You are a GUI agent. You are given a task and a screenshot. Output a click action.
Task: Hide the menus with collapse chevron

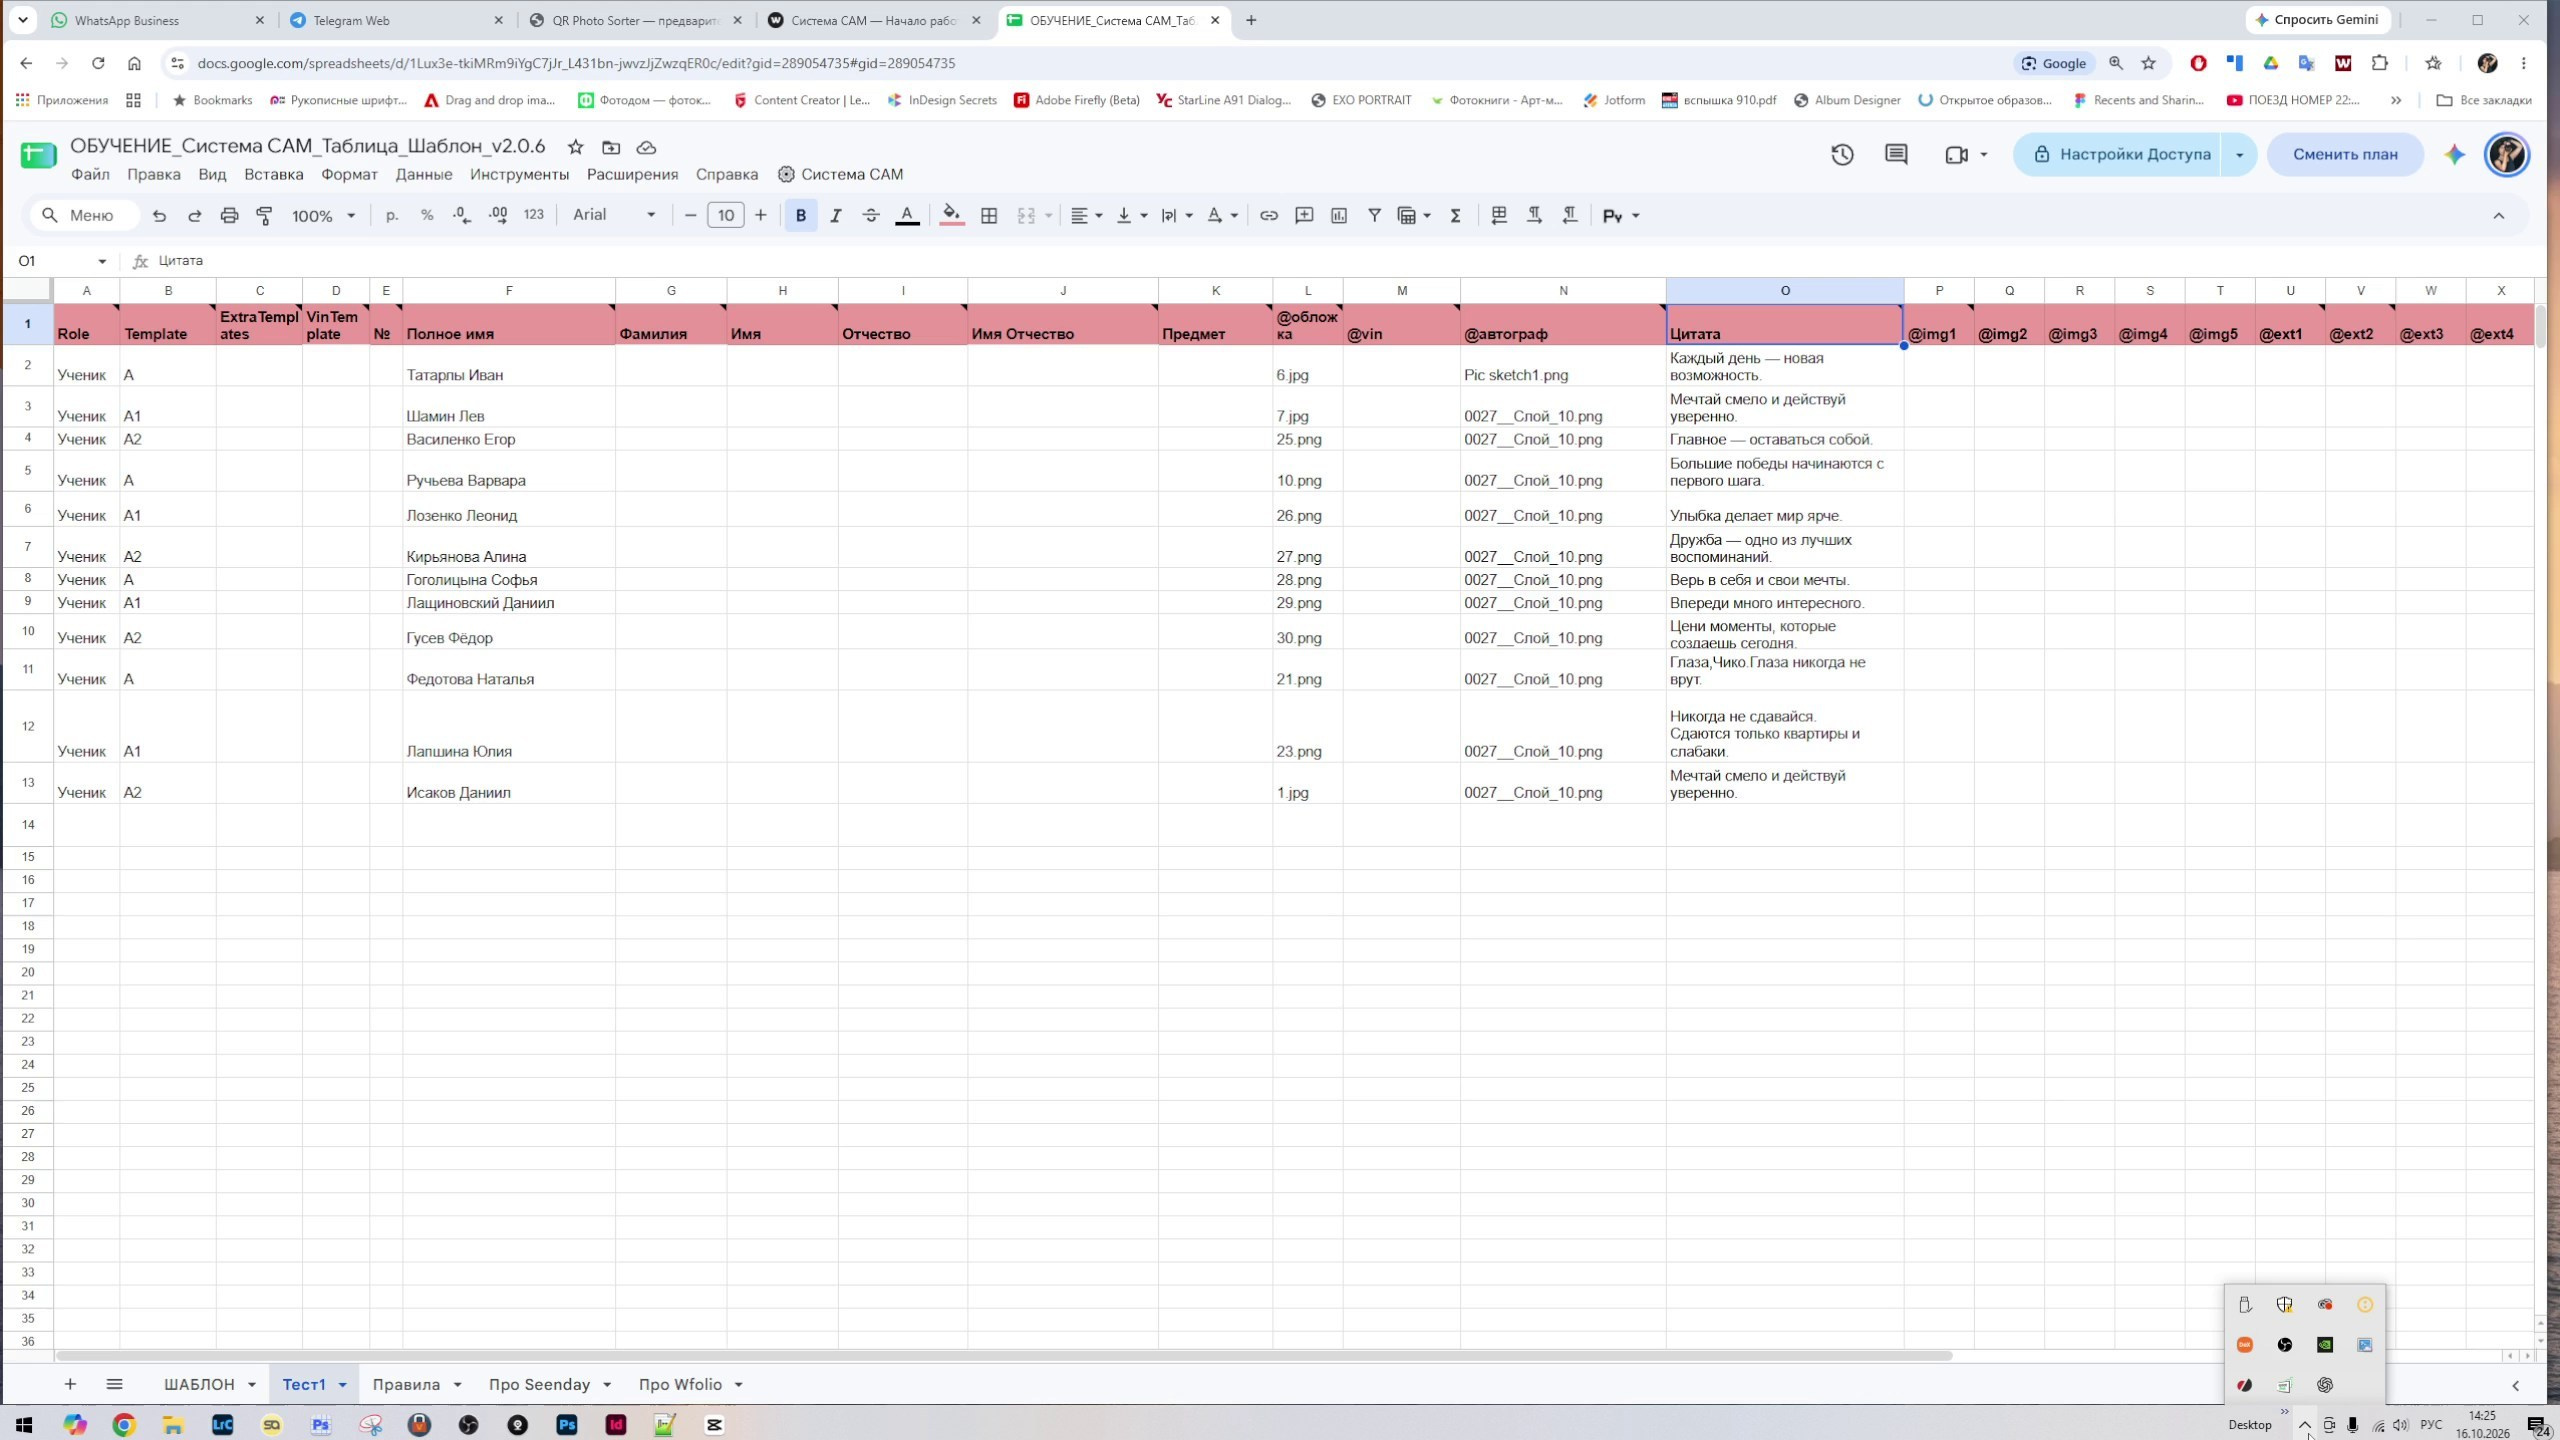click(2498, 215)
